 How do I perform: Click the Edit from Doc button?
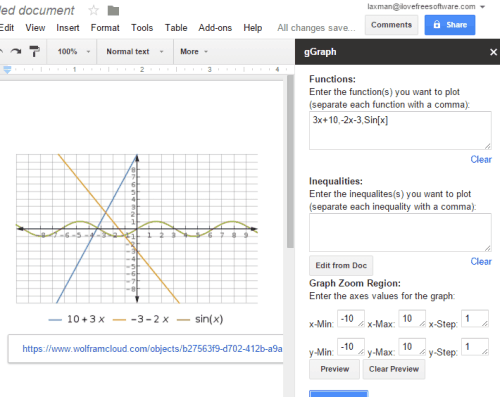(x=341, y=266)
